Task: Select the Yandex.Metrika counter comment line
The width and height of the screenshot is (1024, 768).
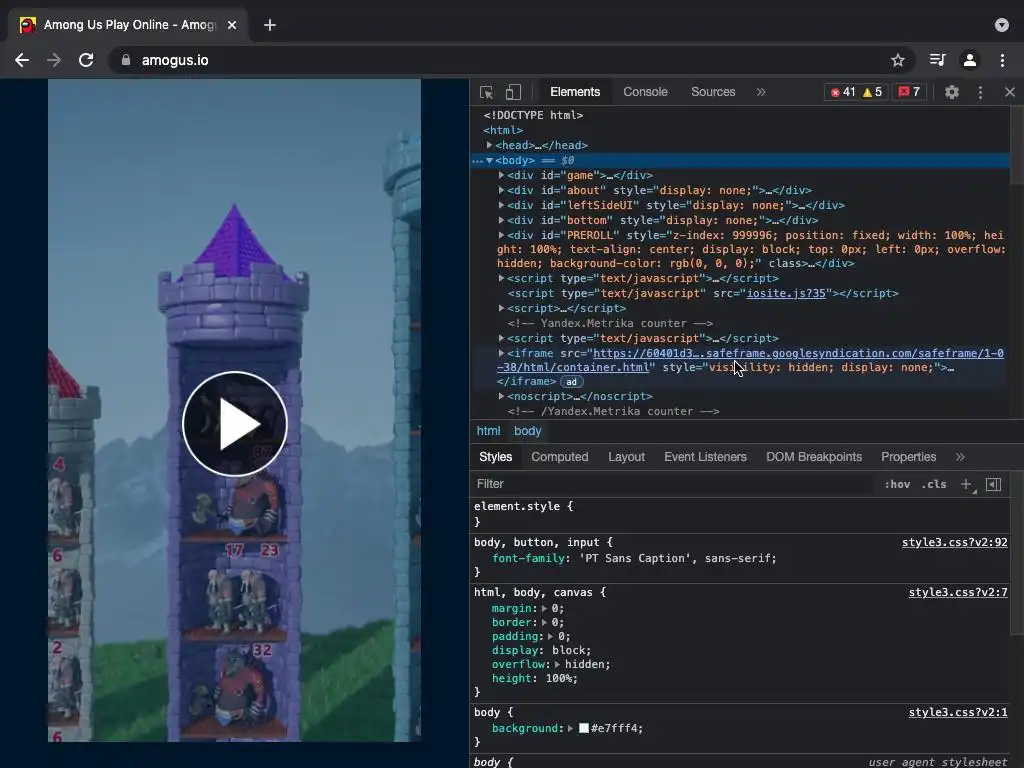Action: tap(610, 323)
